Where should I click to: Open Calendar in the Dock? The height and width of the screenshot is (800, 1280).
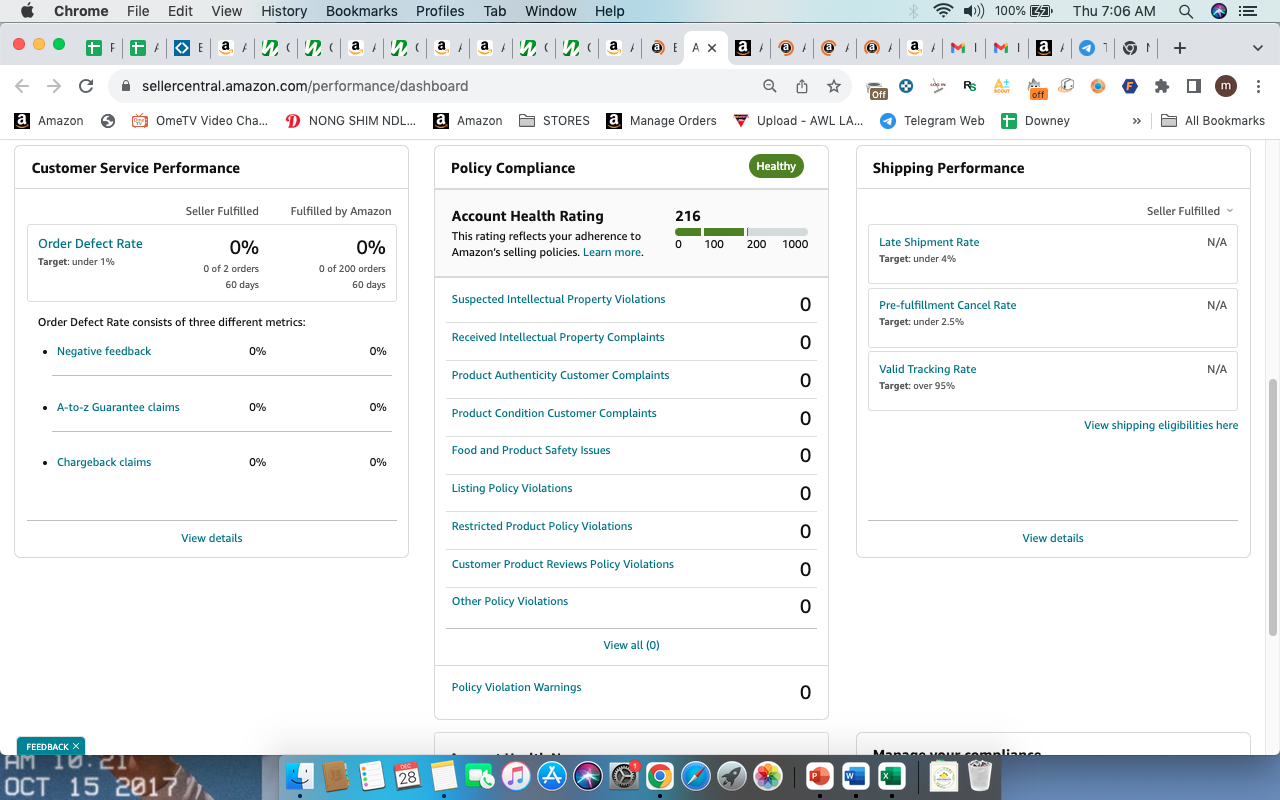pyautogui.click(x=407, y=775)
